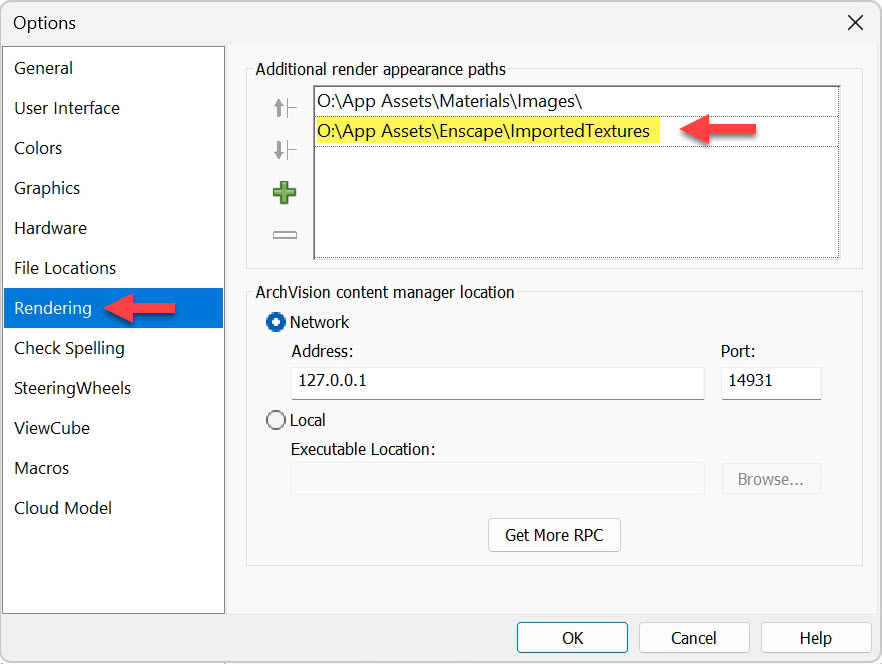Select the Network content manager option
The width and height of the screenshot is (882, 664).
click(x=275, y=322)
